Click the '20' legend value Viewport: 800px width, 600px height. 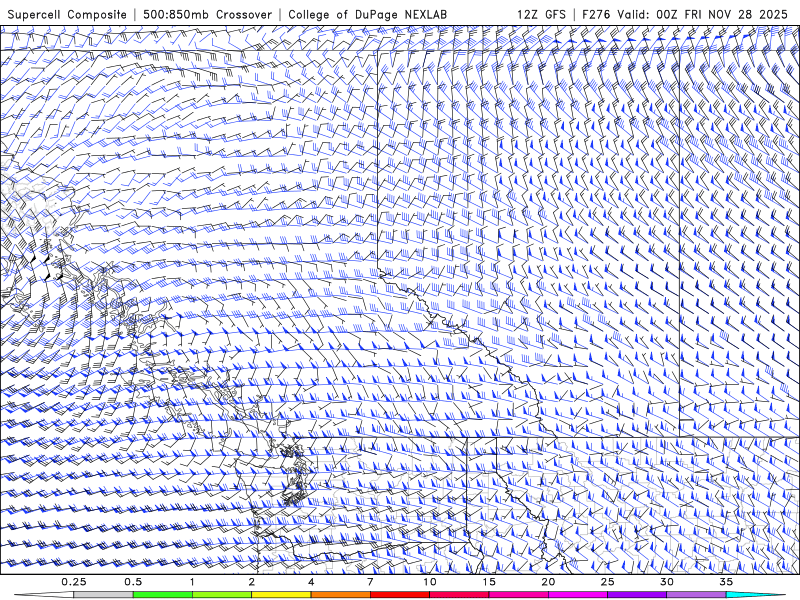point(548,582)
